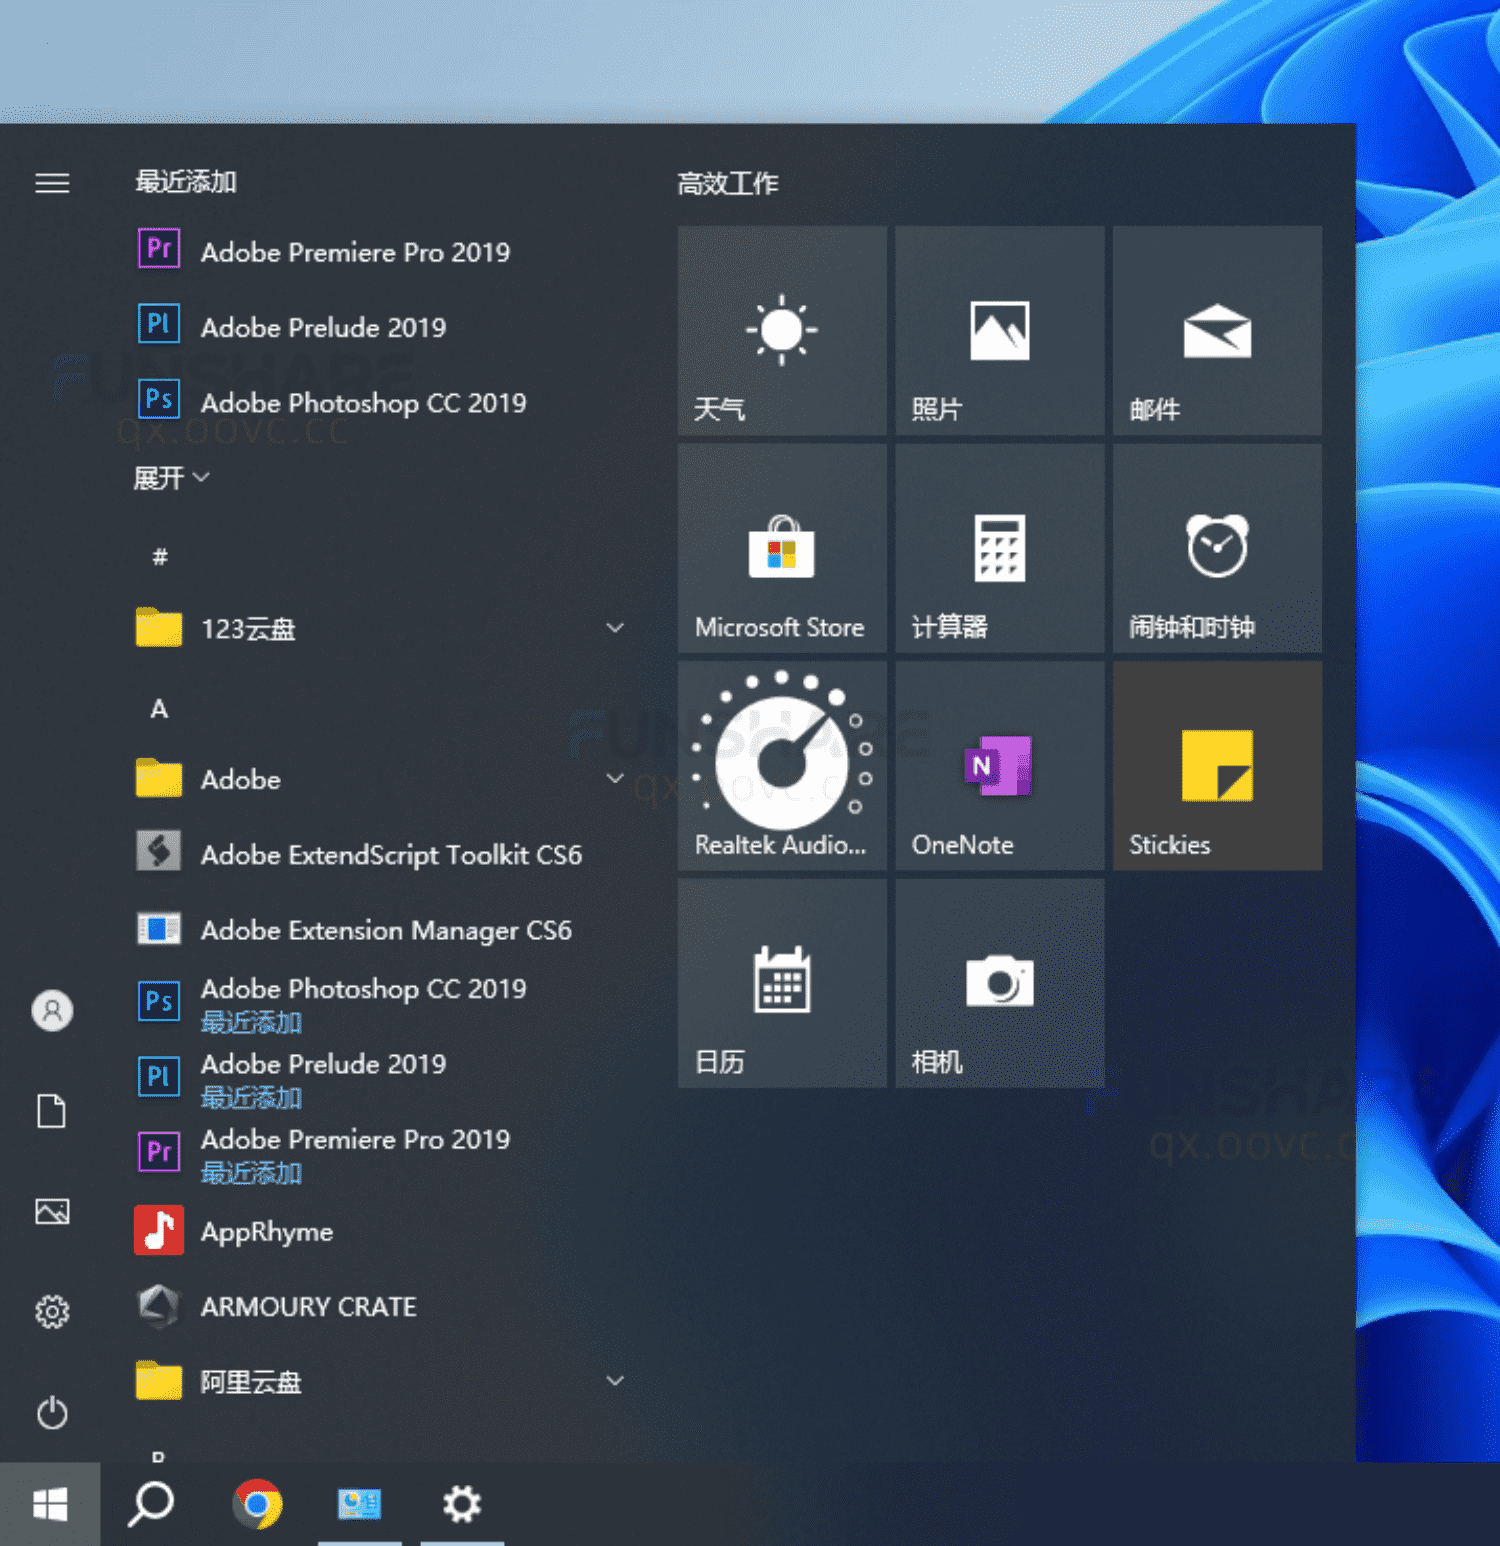Open the Photos (照片) tile
The height and width of the screenshot is (1546, 1500).
pos(1000,330)
